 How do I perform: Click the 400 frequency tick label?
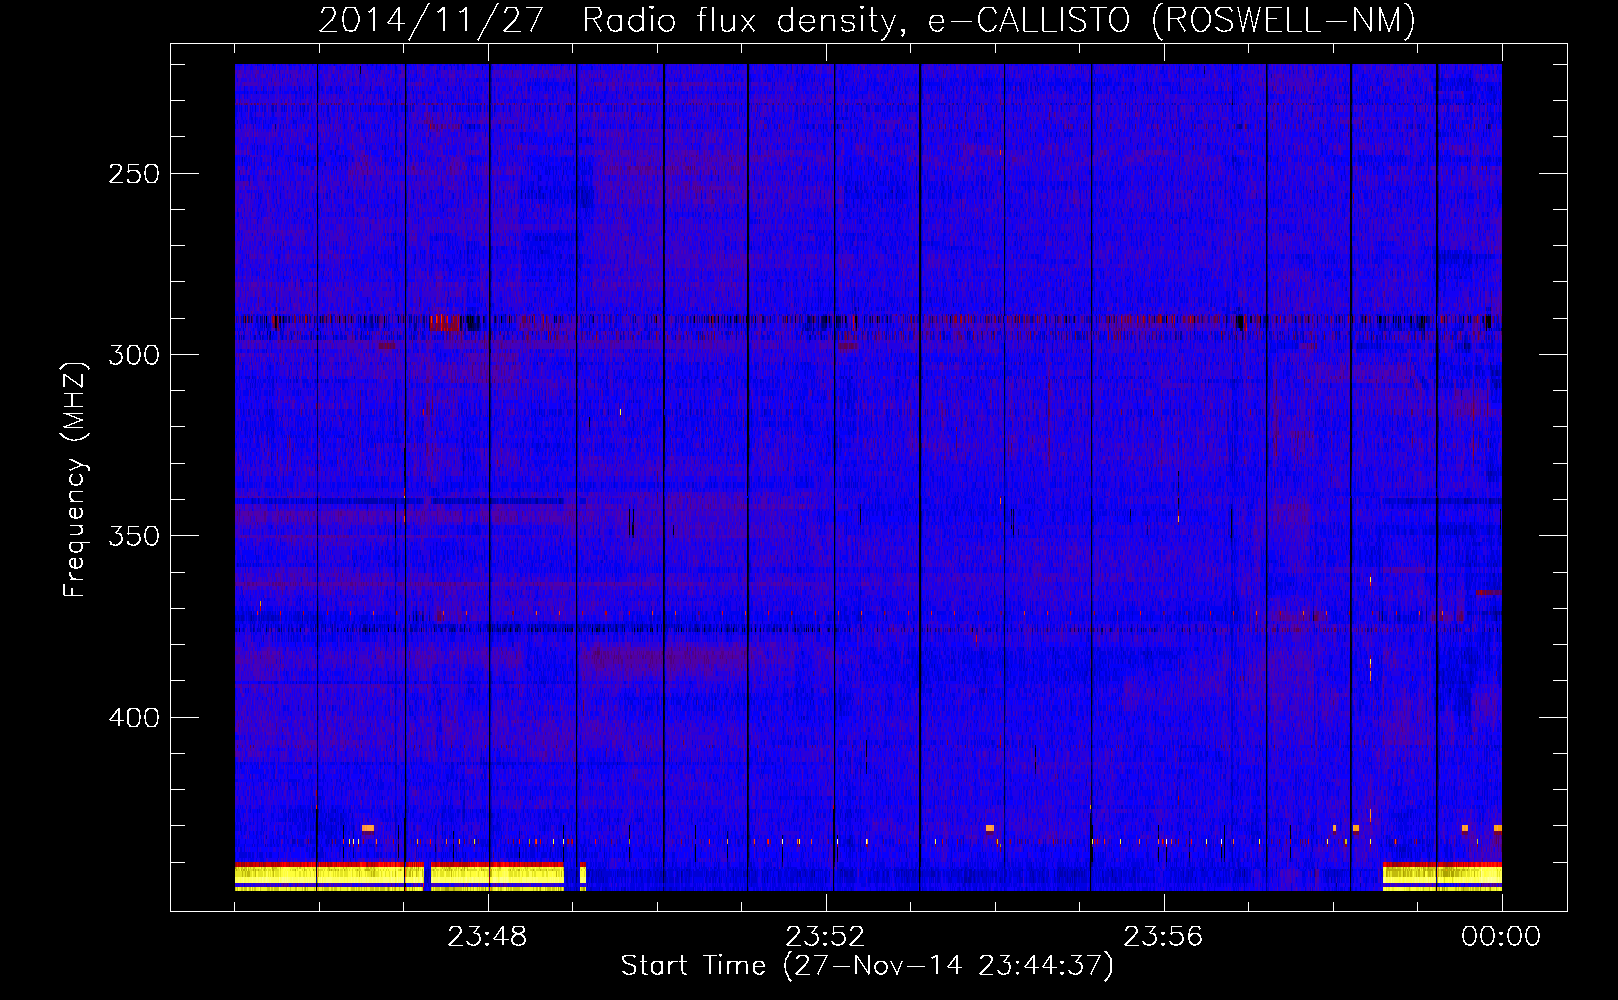(134, 718)
